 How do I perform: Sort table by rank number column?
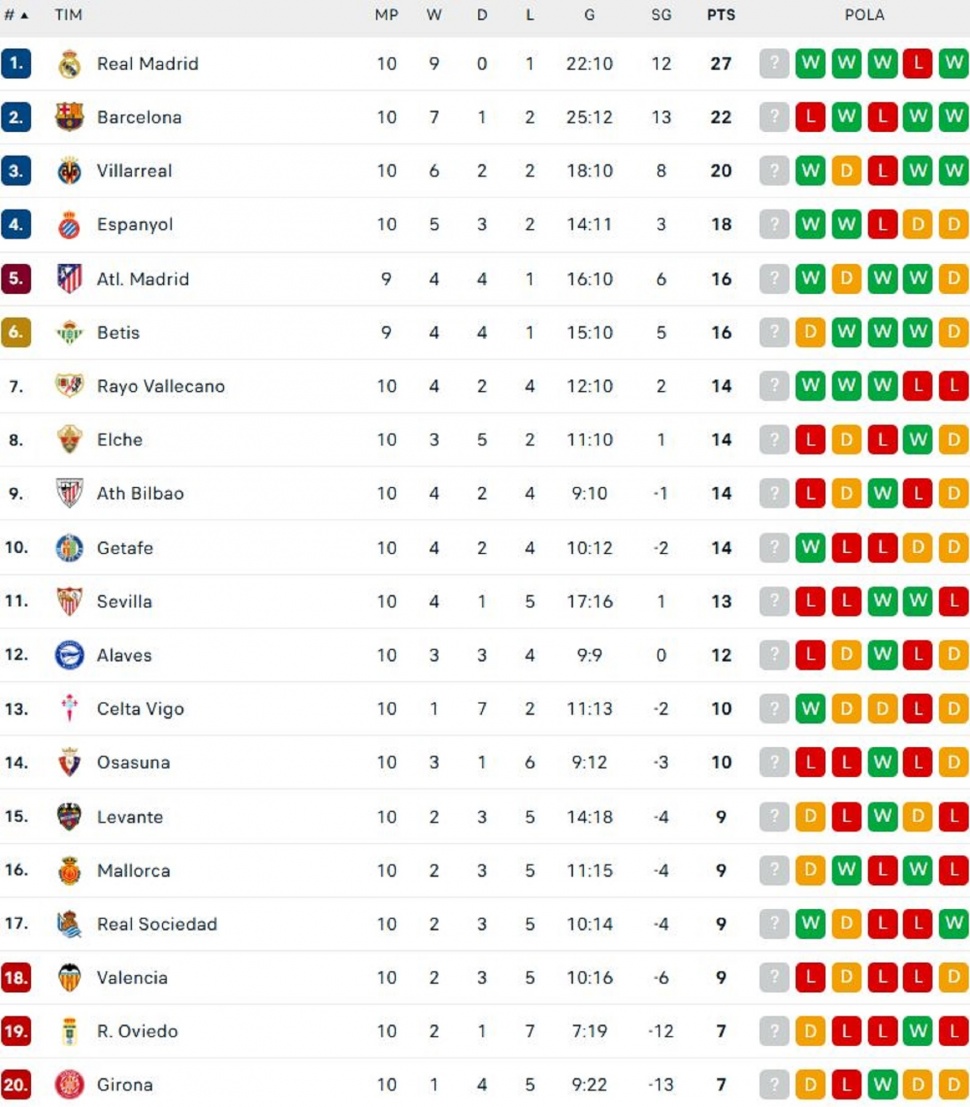click(x=16, y=15)
